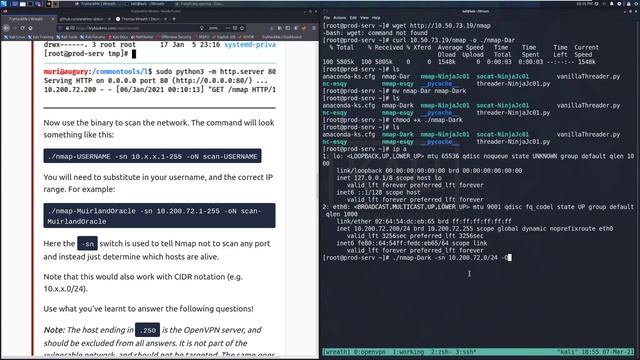Open Firefox home page icon
640x360 pixels.
30,28
